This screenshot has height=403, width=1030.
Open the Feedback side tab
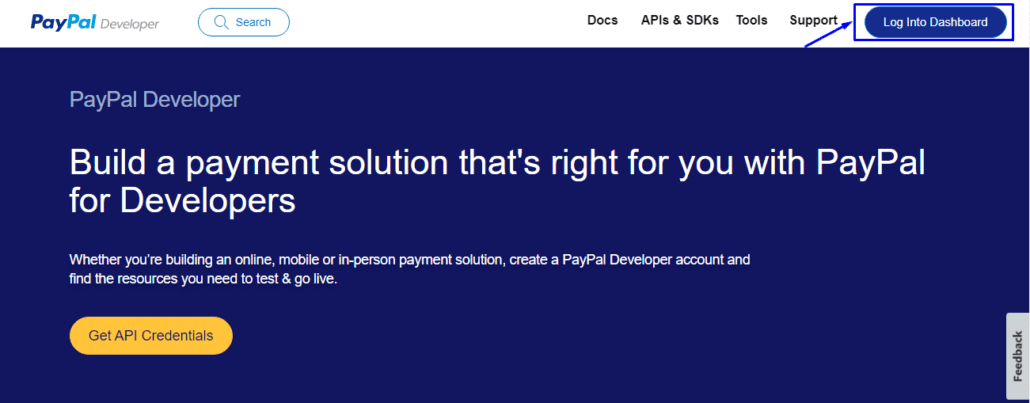pos(1018,356)
